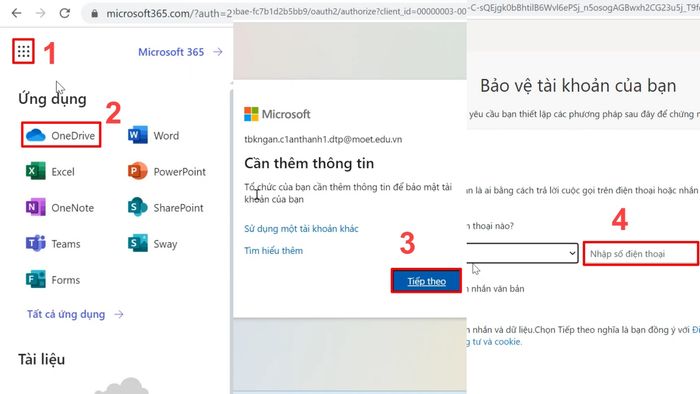Click the Microsoft logo in sign-in dialog
Viewport: 700px width, 394px height.
tap(277, 114)
